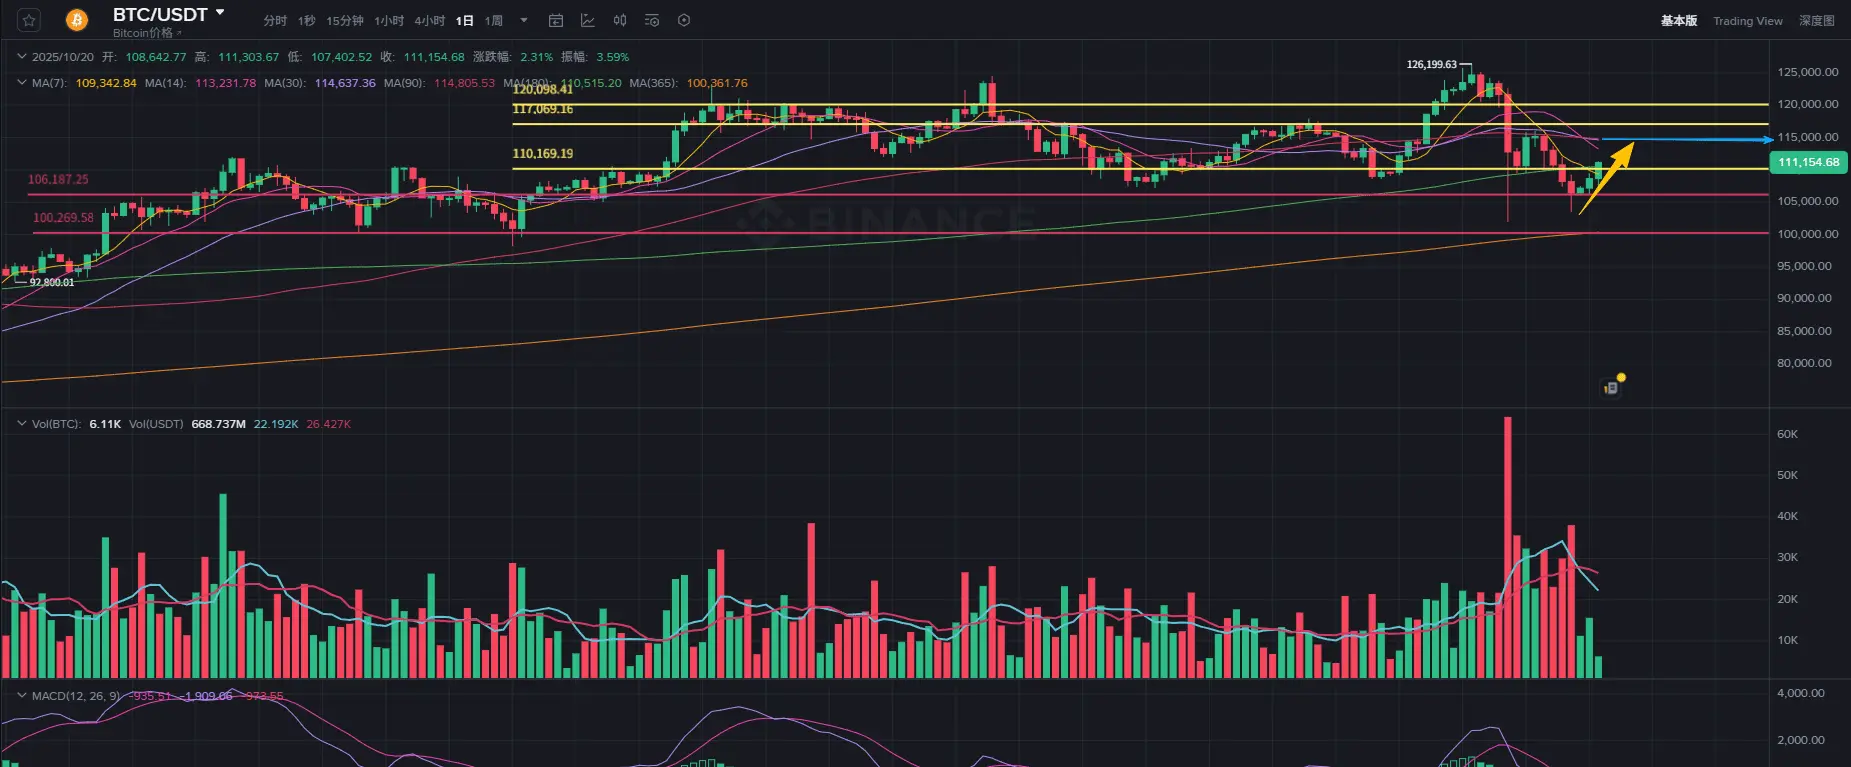Collapse the 2025/10/20 OHLC info row
1851x767 pixels.
pos(22,57)
